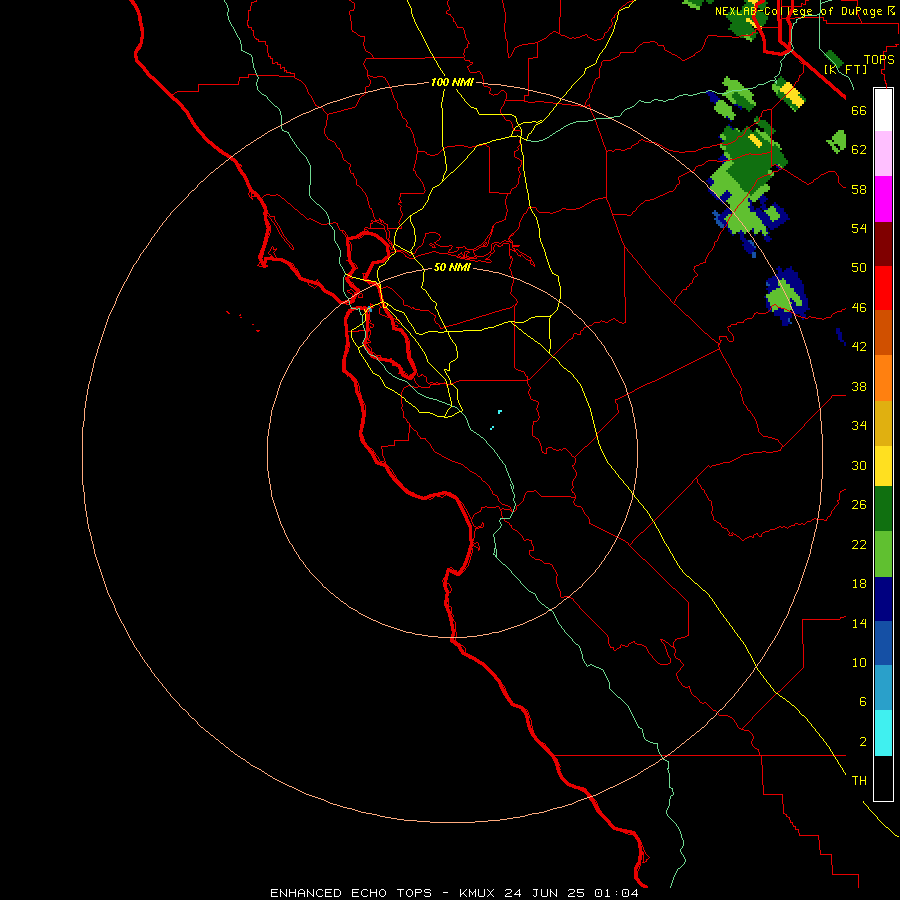Click the magenta legend swatch

[883, 199]
